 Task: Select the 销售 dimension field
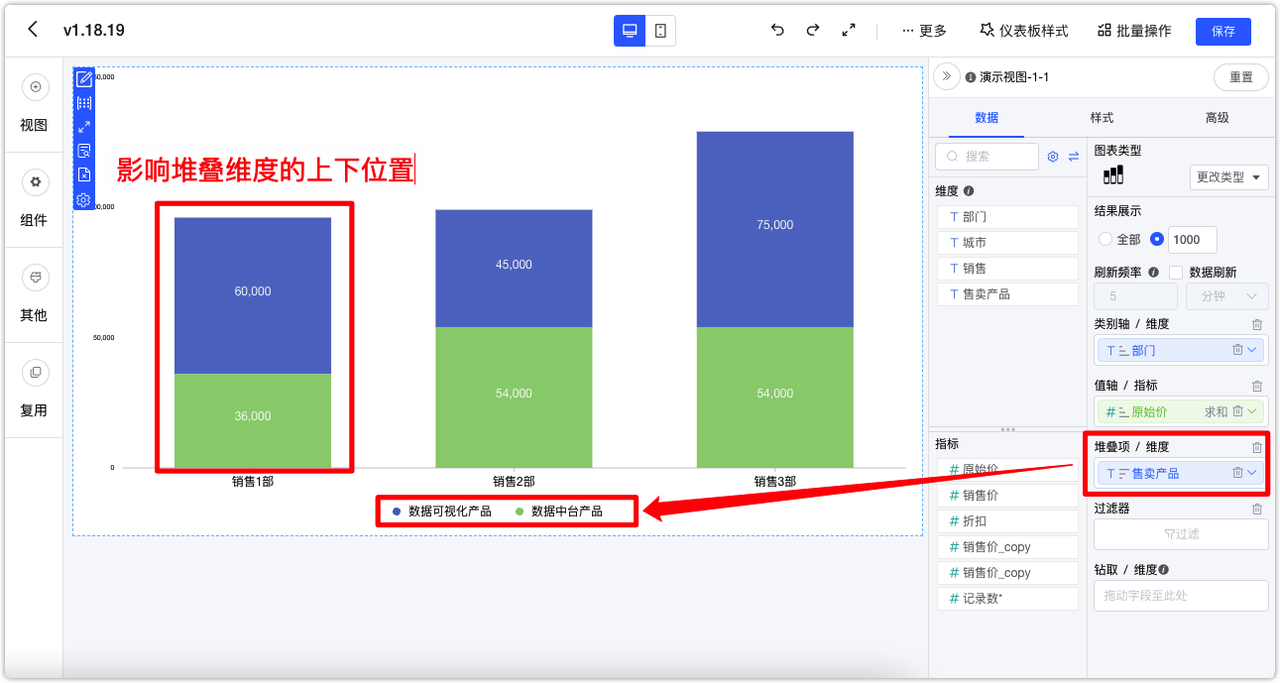1007,268
